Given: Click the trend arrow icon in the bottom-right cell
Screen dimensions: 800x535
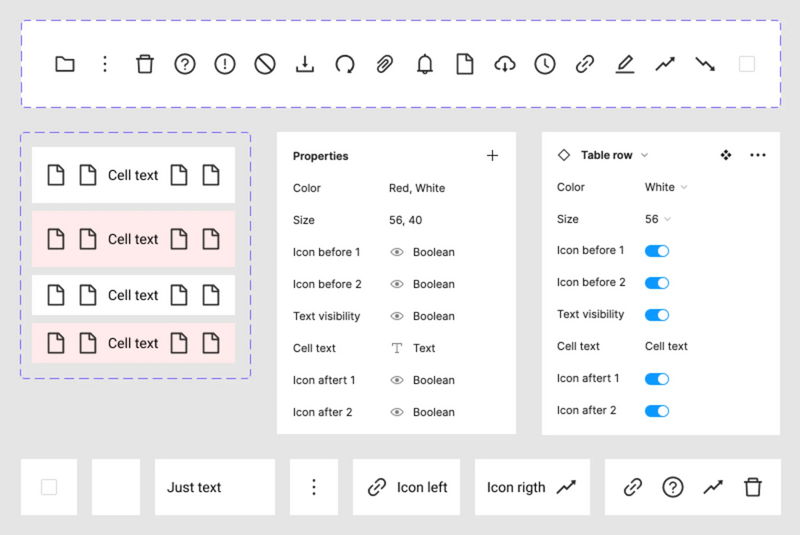Looking at the screenshot, I should click(713, 487).
